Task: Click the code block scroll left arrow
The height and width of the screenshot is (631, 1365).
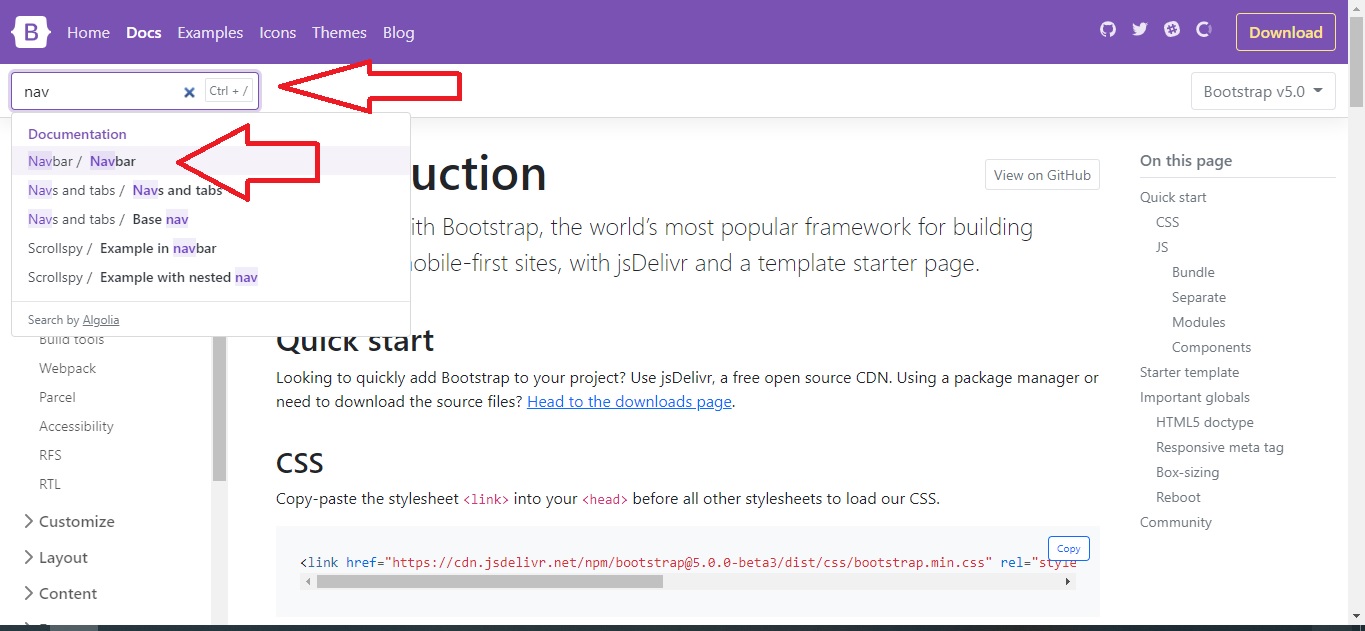Action: pos(308,581)
